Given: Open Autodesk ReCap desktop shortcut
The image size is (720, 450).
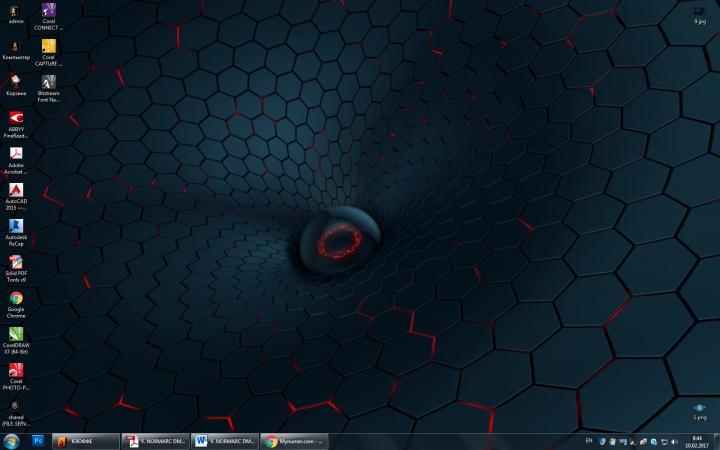Looking at the screenshot, I should click(x=16, y=232).
